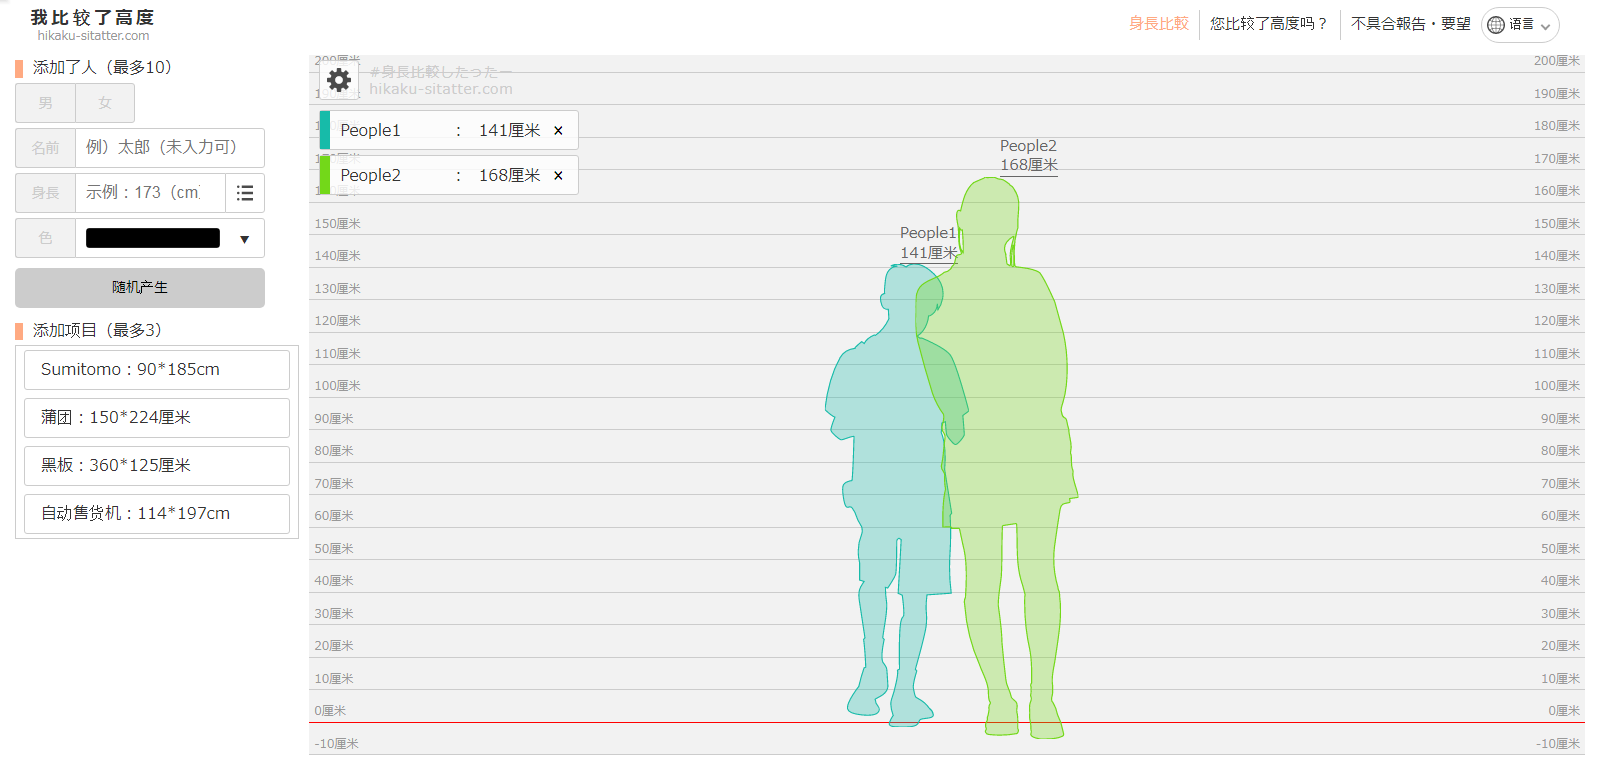The height and width of the screenshot is (762, 1600).
Task: Expand the color picker dropdown arrow
Action: click(244, 239)
